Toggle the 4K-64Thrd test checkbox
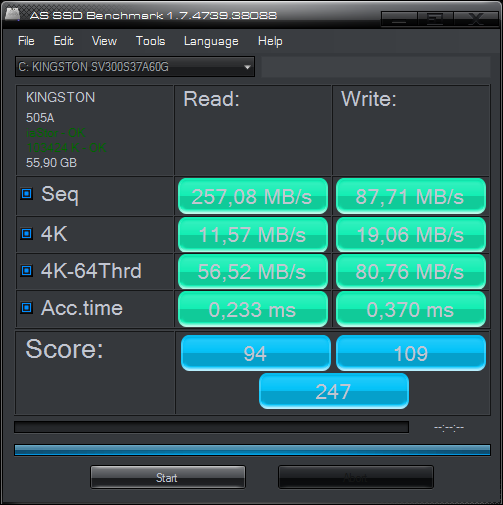 [x=27, y=271]
